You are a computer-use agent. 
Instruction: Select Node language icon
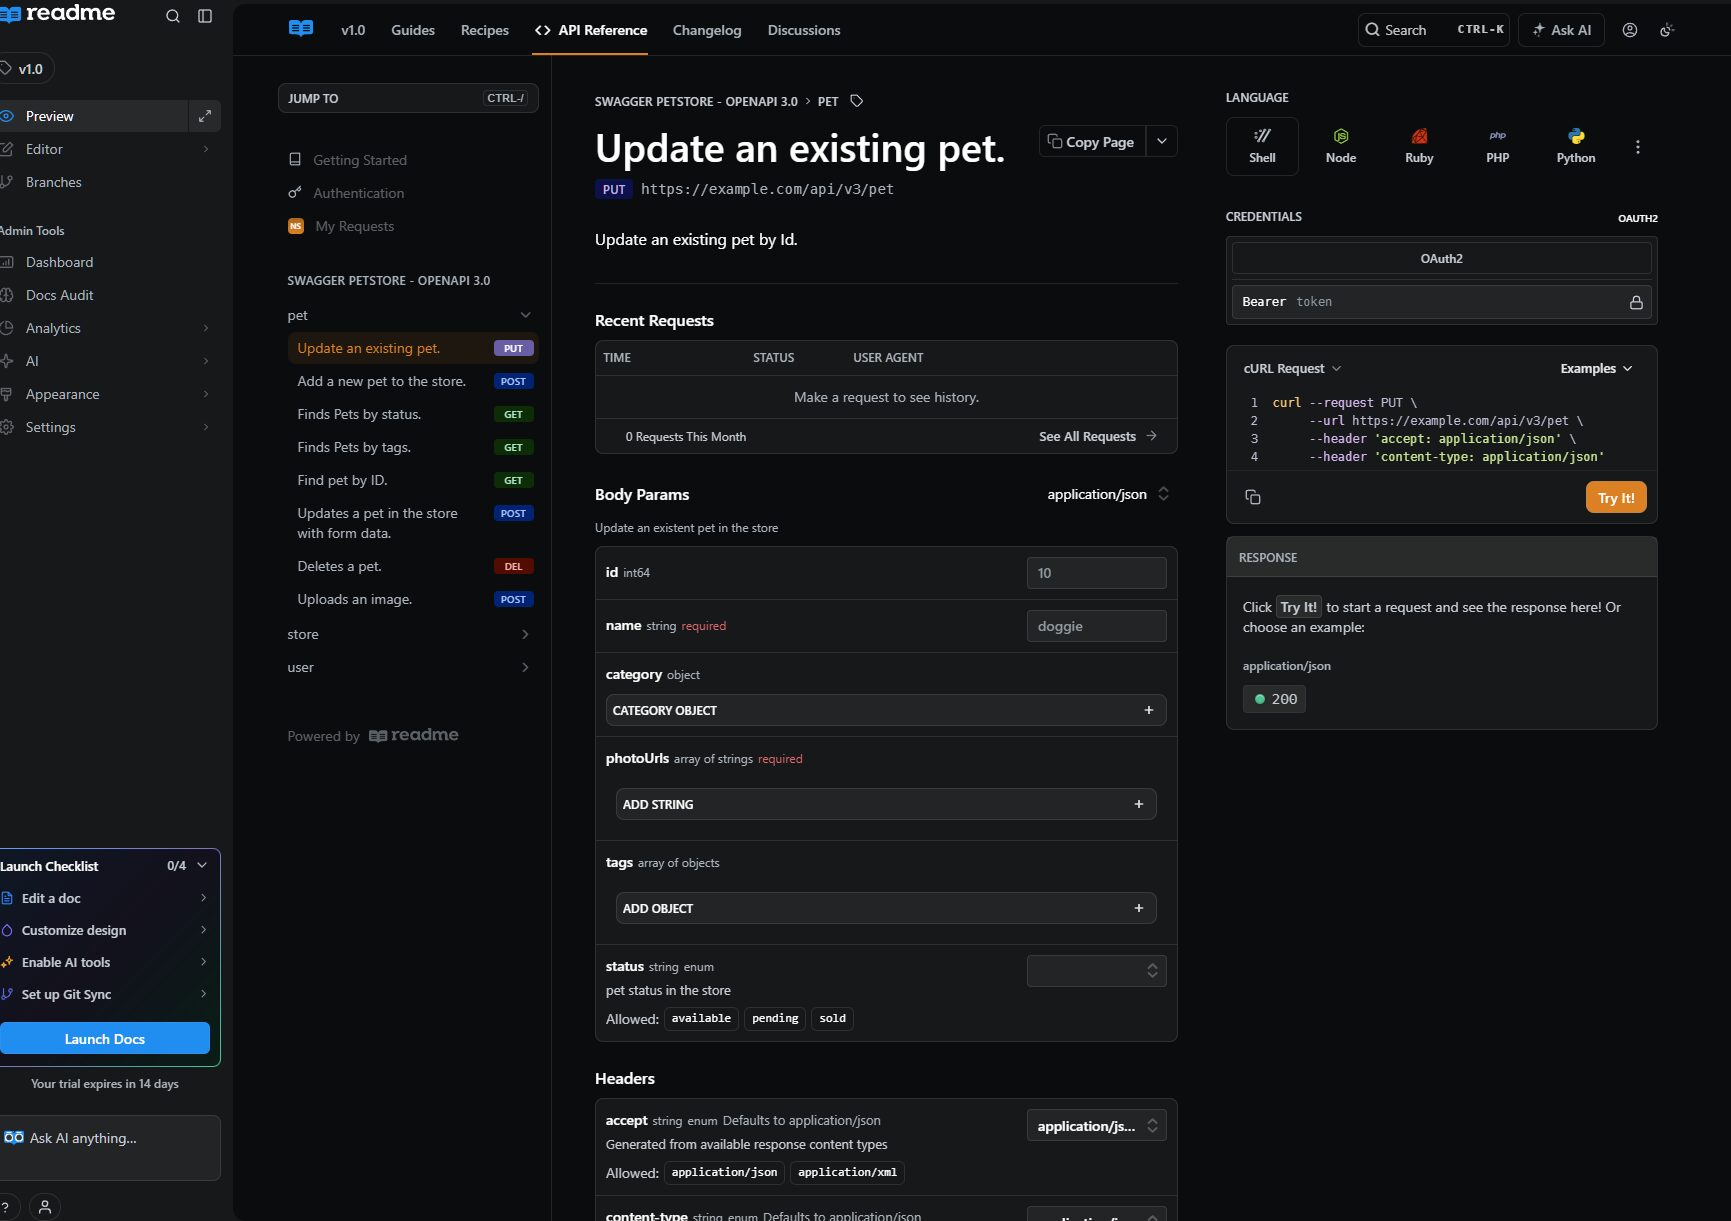tap(1341, 146)
